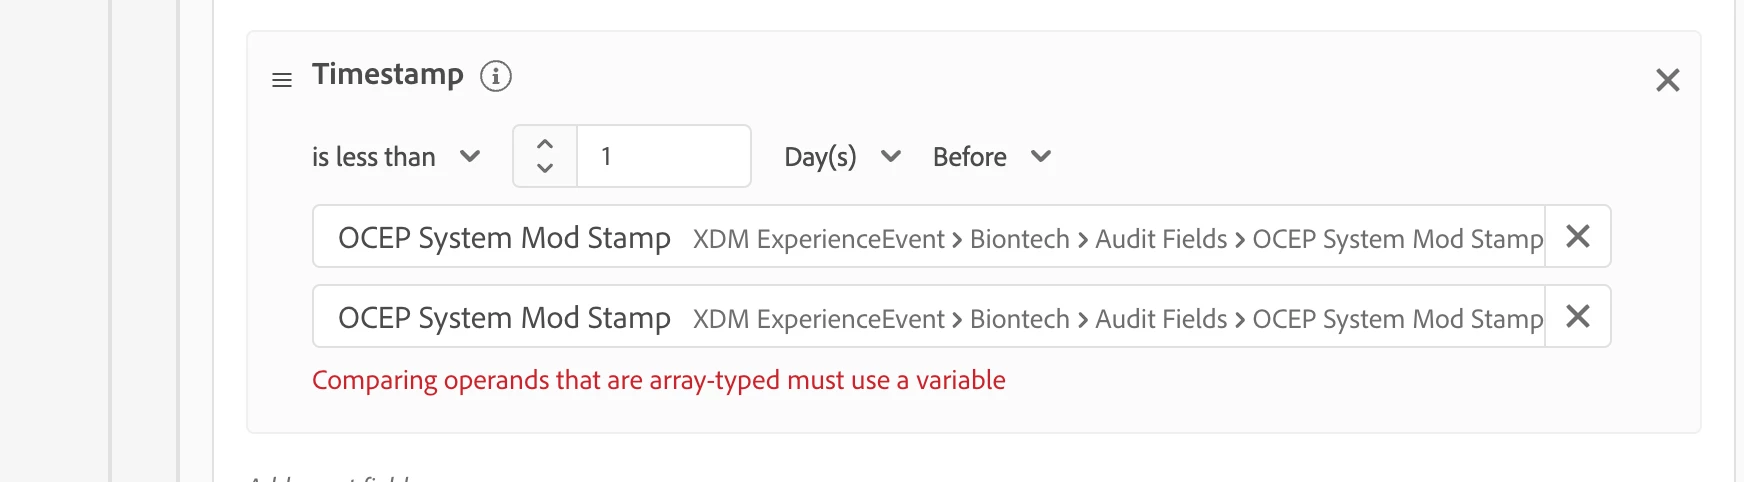Click Audit Fields in the second field path

[x=1161, y=319]
